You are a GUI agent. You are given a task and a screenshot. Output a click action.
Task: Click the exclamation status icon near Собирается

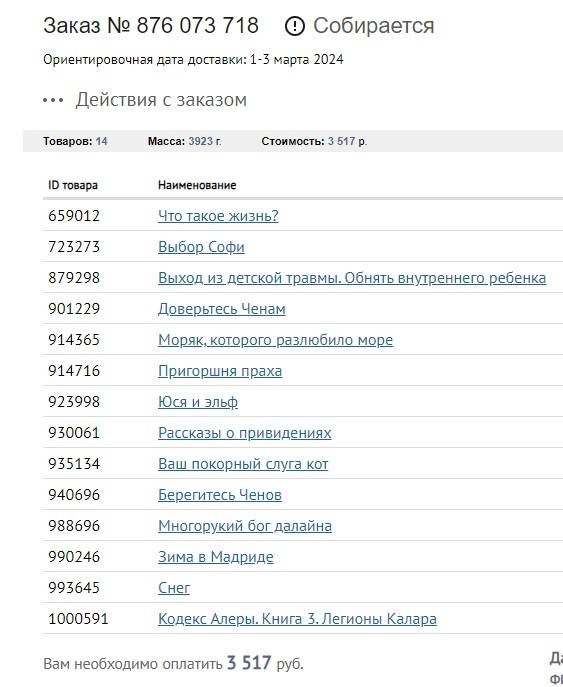coord(294,26)
